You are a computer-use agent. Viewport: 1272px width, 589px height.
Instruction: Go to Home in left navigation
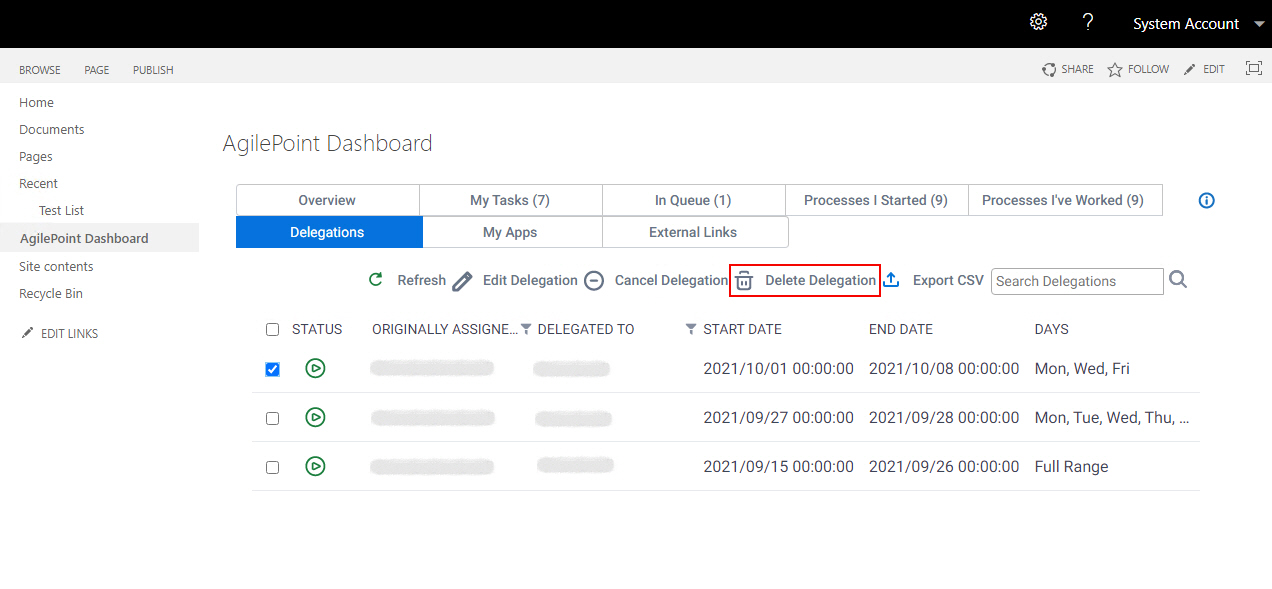tap(36, 102)
